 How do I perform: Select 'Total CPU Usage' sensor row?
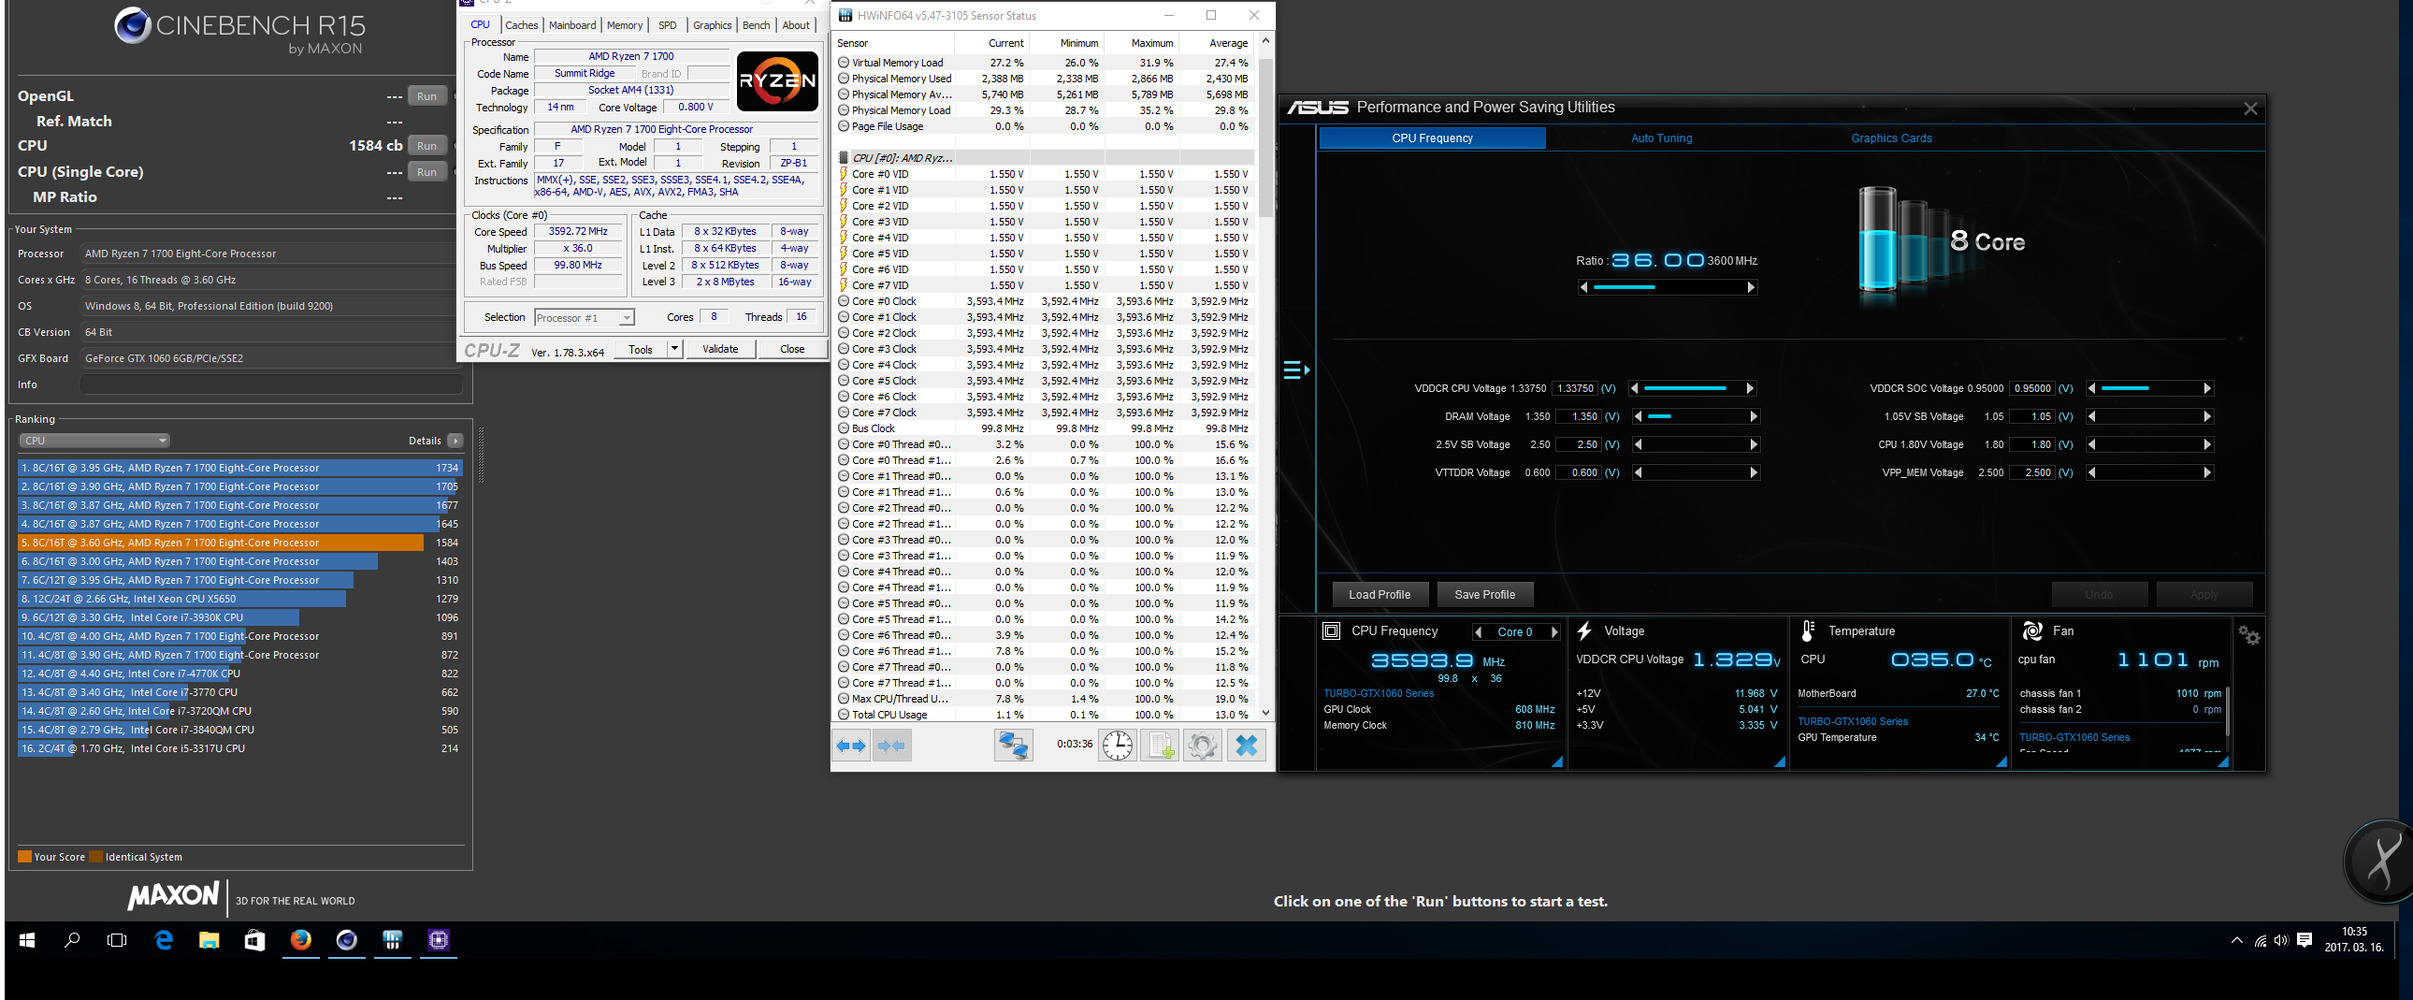pyautogui.click(x=1044, y=715)
